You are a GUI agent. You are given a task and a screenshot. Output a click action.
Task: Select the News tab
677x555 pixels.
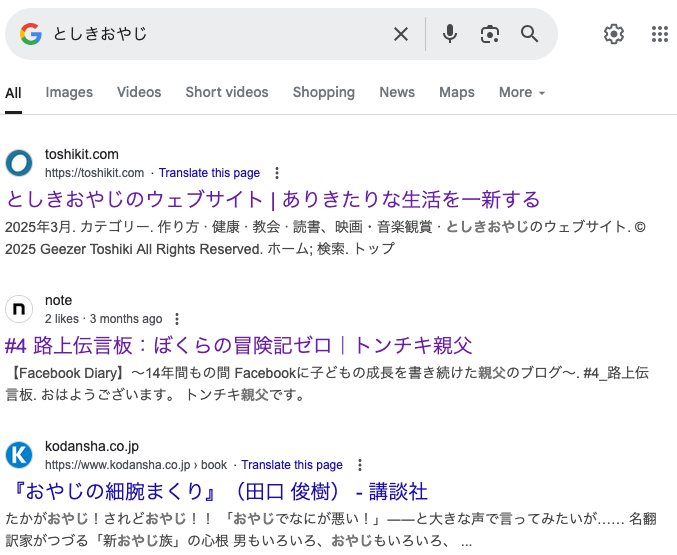pos(397,92)
